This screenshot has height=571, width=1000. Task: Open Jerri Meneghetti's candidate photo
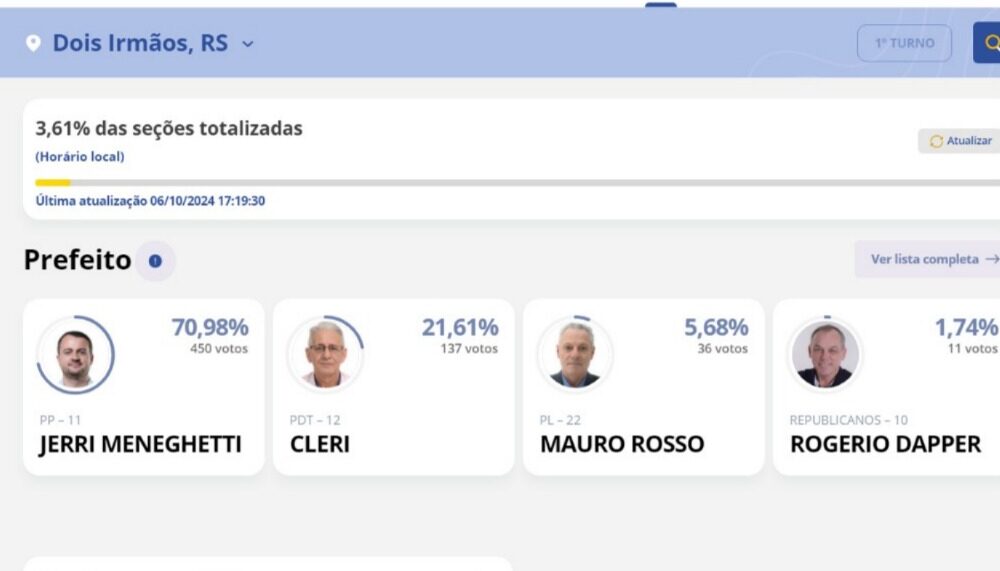point(75,356)
